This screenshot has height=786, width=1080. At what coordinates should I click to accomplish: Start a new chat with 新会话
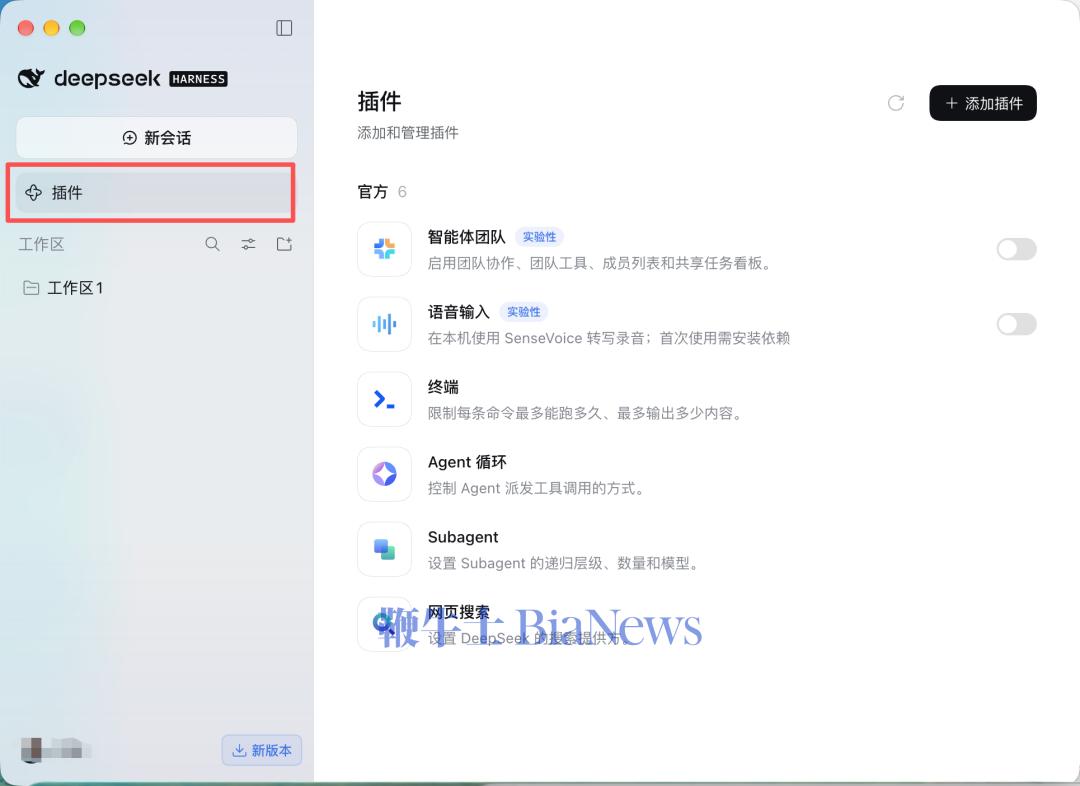click(x=157, y=138)
